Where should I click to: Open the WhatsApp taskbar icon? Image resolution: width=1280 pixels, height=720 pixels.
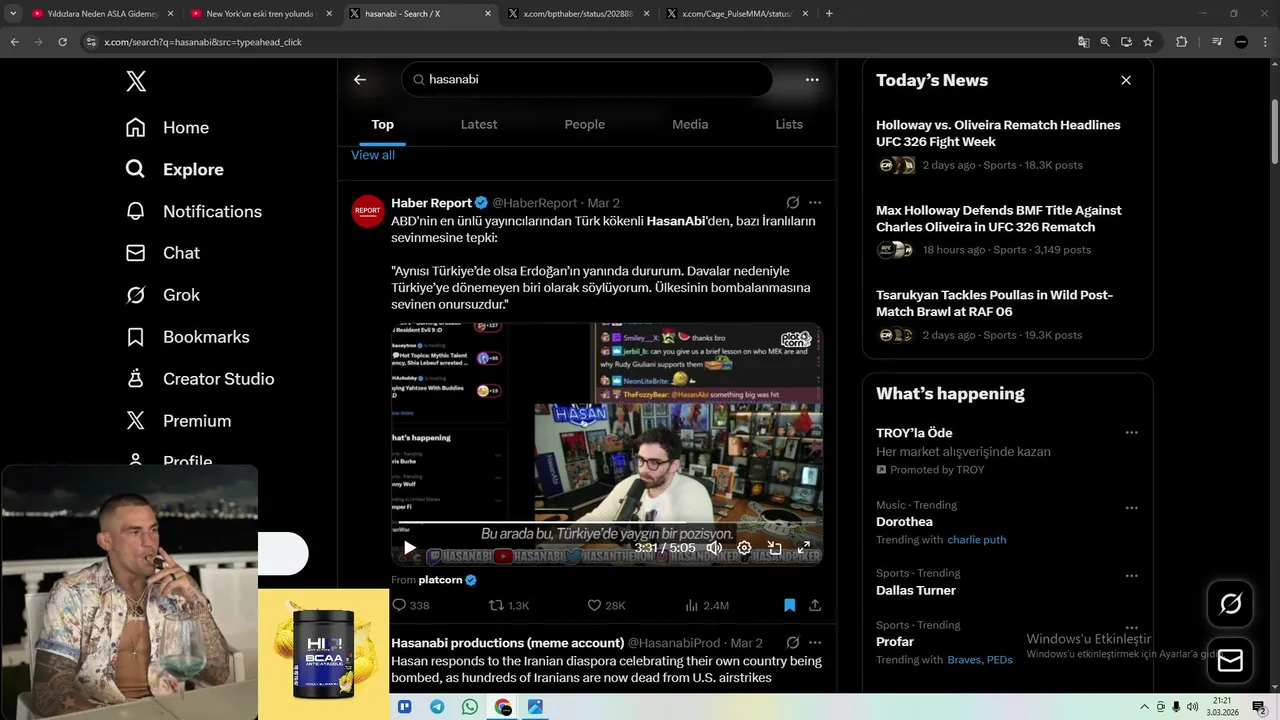click(x=470, y=707)
